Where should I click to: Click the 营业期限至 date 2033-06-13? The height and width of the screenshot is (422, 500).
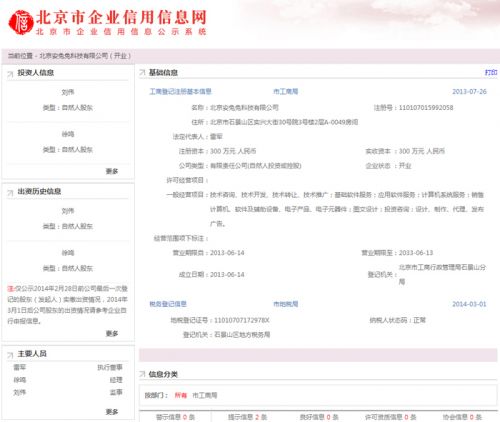pos(416,253)
